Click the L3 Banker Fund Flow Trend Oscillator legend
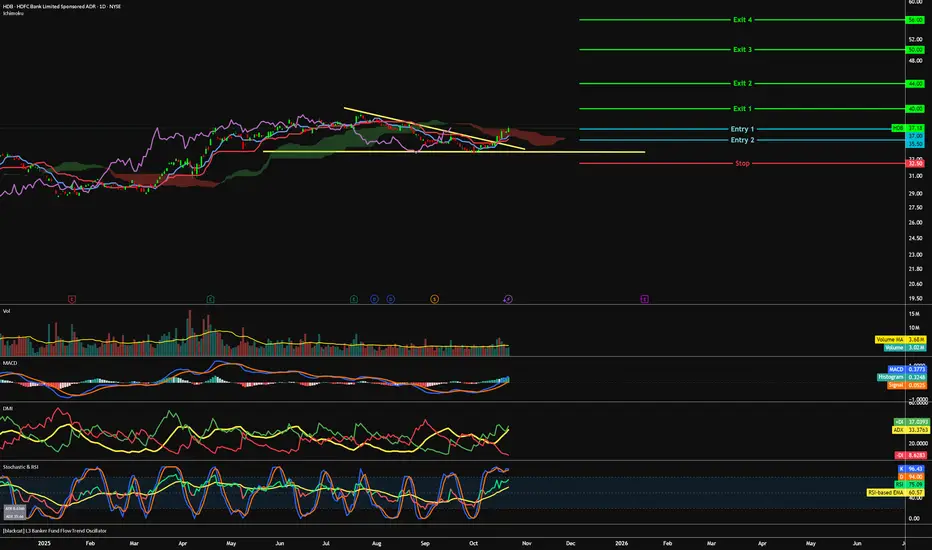Screen dimensions: 932x550 coord(55,530)
